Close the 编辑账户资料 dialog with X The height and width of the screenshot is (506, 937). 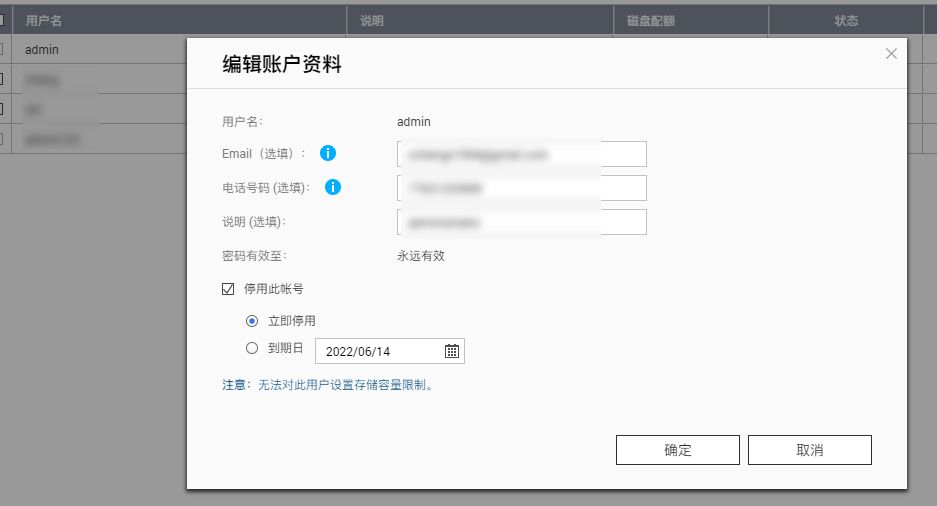[891, 54]
